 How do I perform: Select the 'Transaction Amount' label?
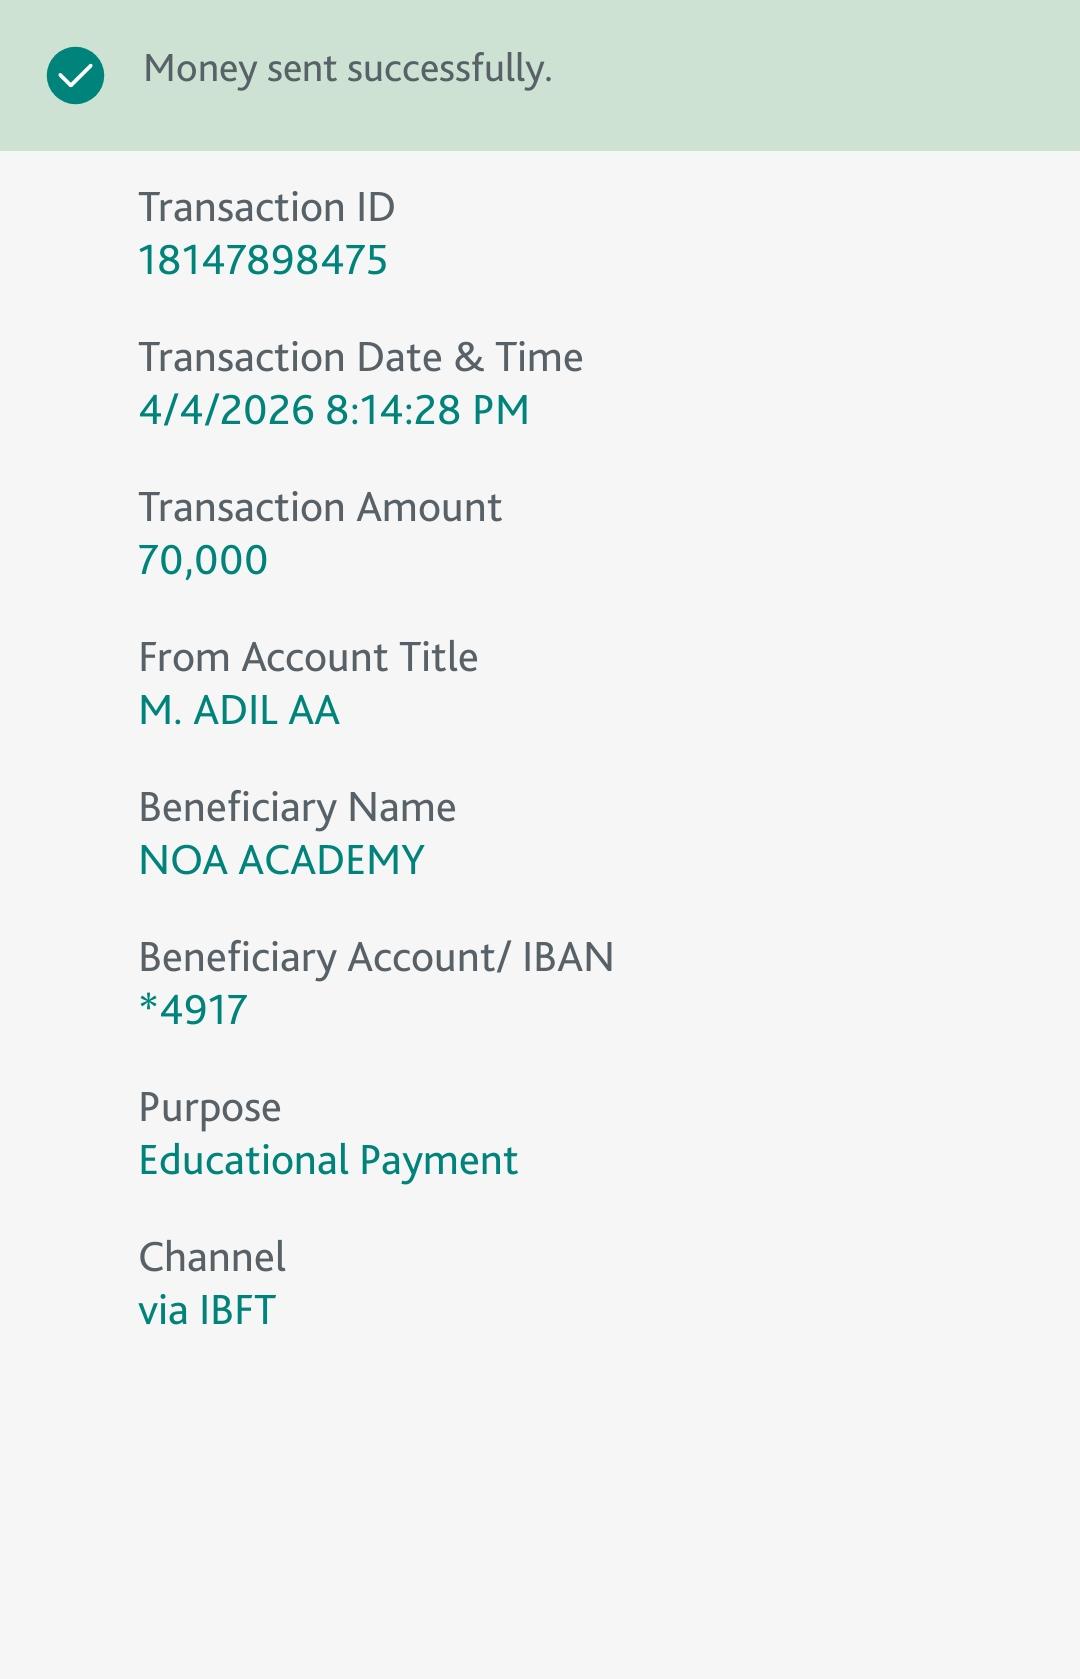coord(319,507)
